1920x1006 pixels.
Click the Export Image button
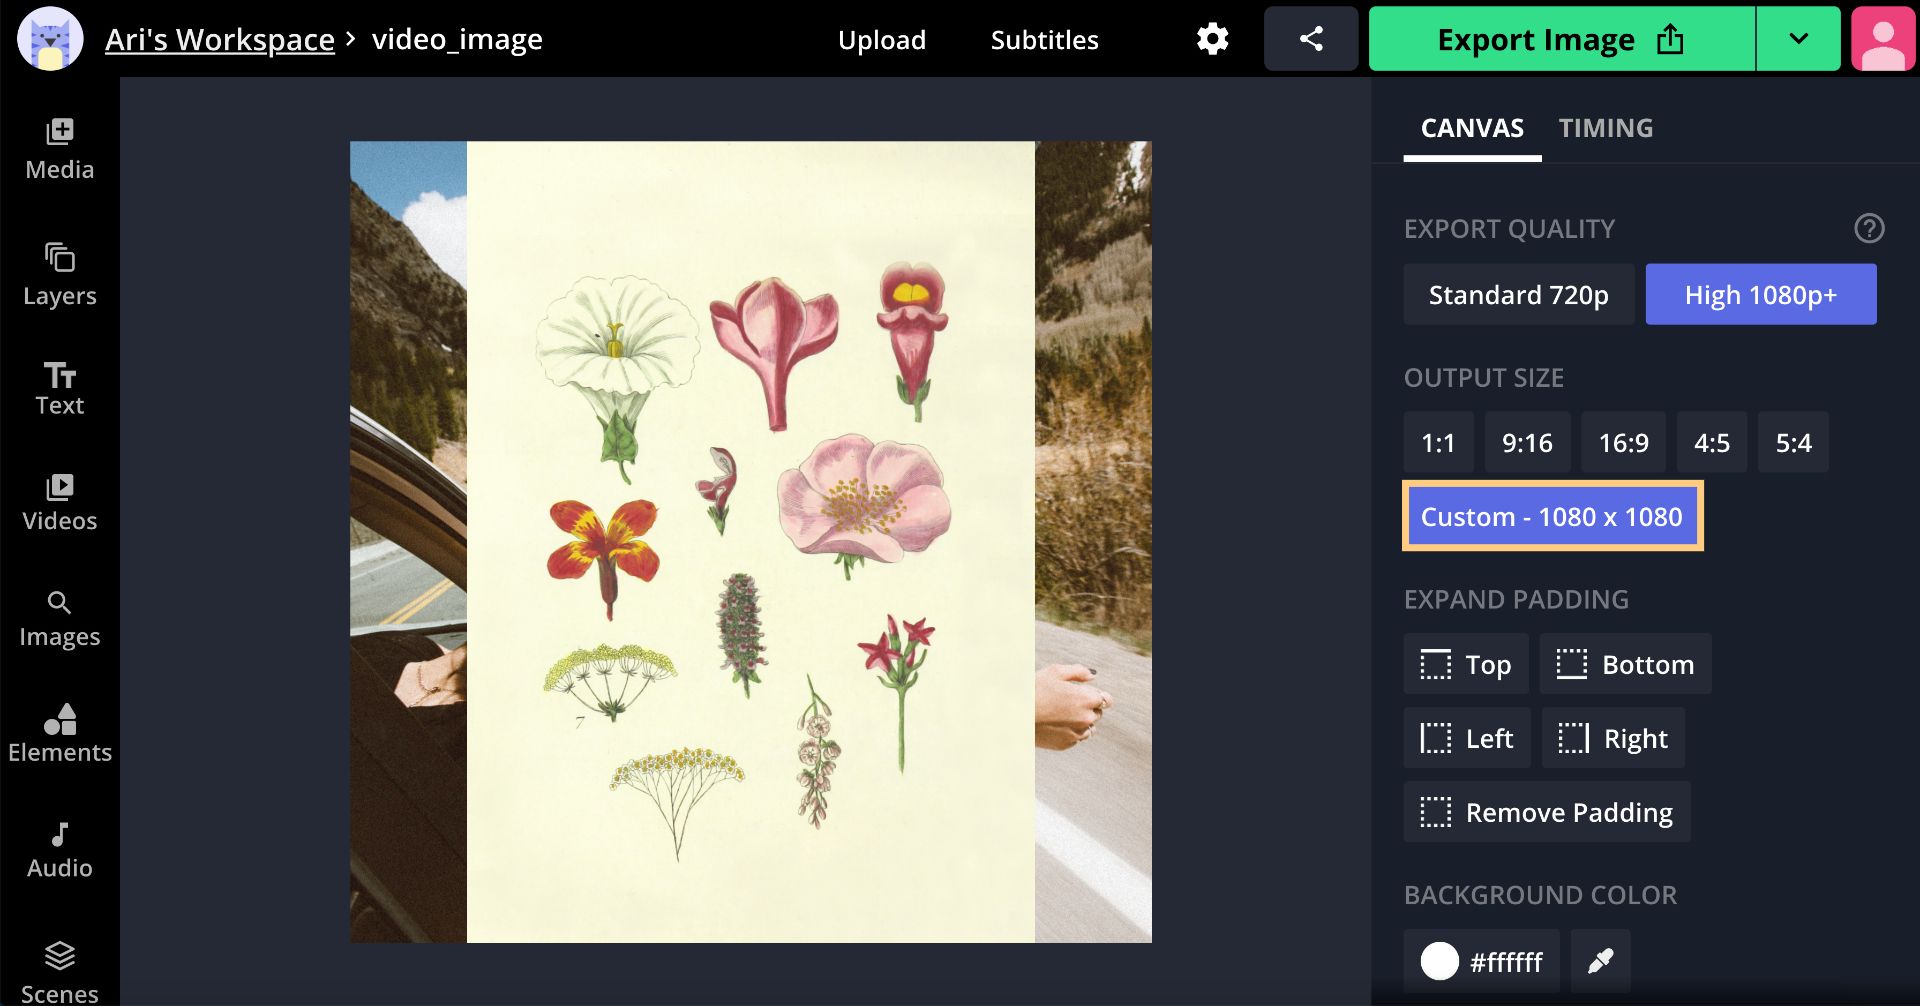point(1560,39)
